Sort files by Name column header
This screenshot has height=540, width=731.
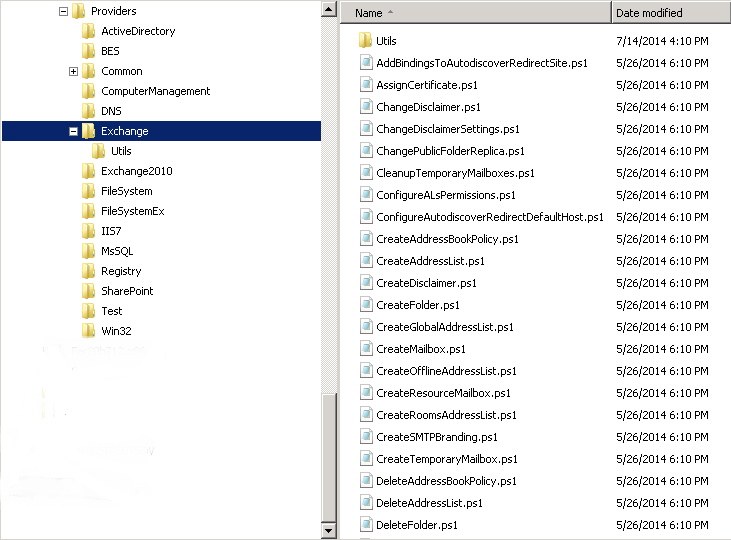click(x=476, y=13)
